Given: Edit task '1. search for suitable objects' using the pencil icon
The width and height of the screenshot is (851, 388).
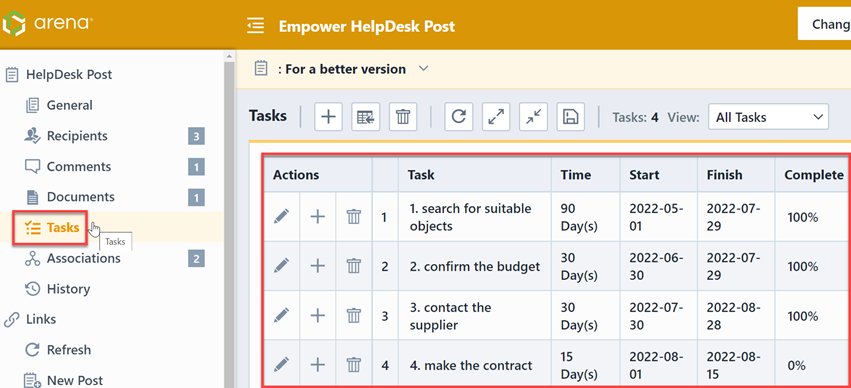Looking at the screenshot, I should tap(281, 217).
